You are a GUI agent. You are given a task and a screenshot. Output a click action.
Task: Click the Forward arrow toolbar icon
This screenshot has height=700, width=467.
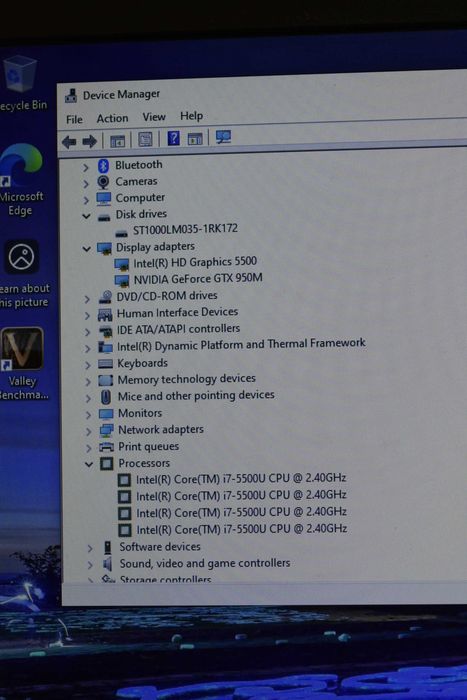point(90,142)
